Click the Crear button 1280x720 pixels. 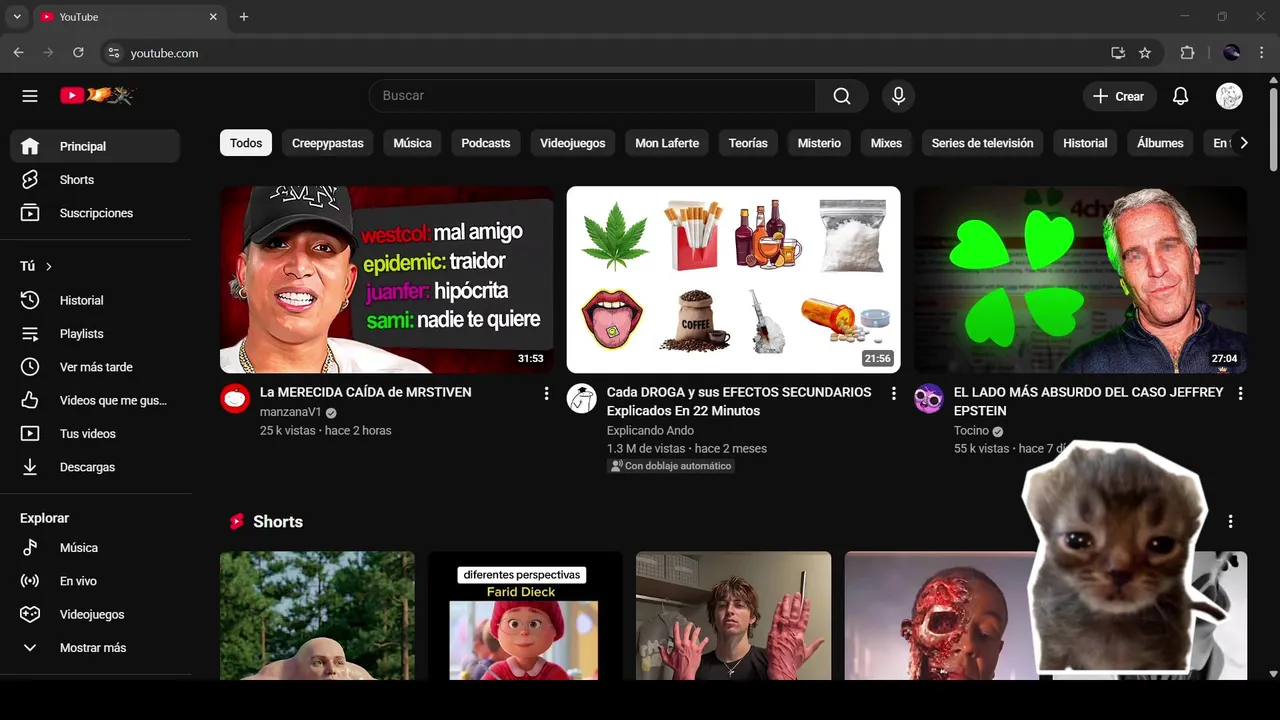(x=1119, y=96)
